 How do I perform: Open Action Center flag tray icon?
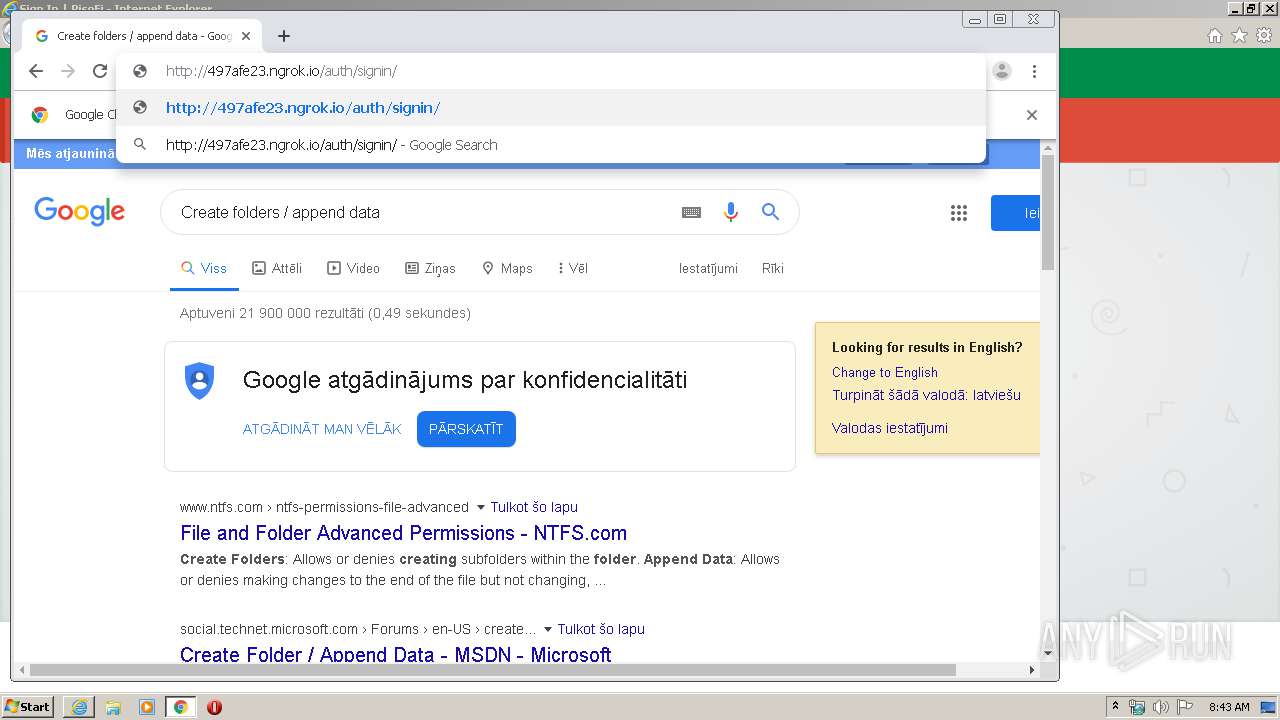pyautogui.click(x=1184, y=707)
